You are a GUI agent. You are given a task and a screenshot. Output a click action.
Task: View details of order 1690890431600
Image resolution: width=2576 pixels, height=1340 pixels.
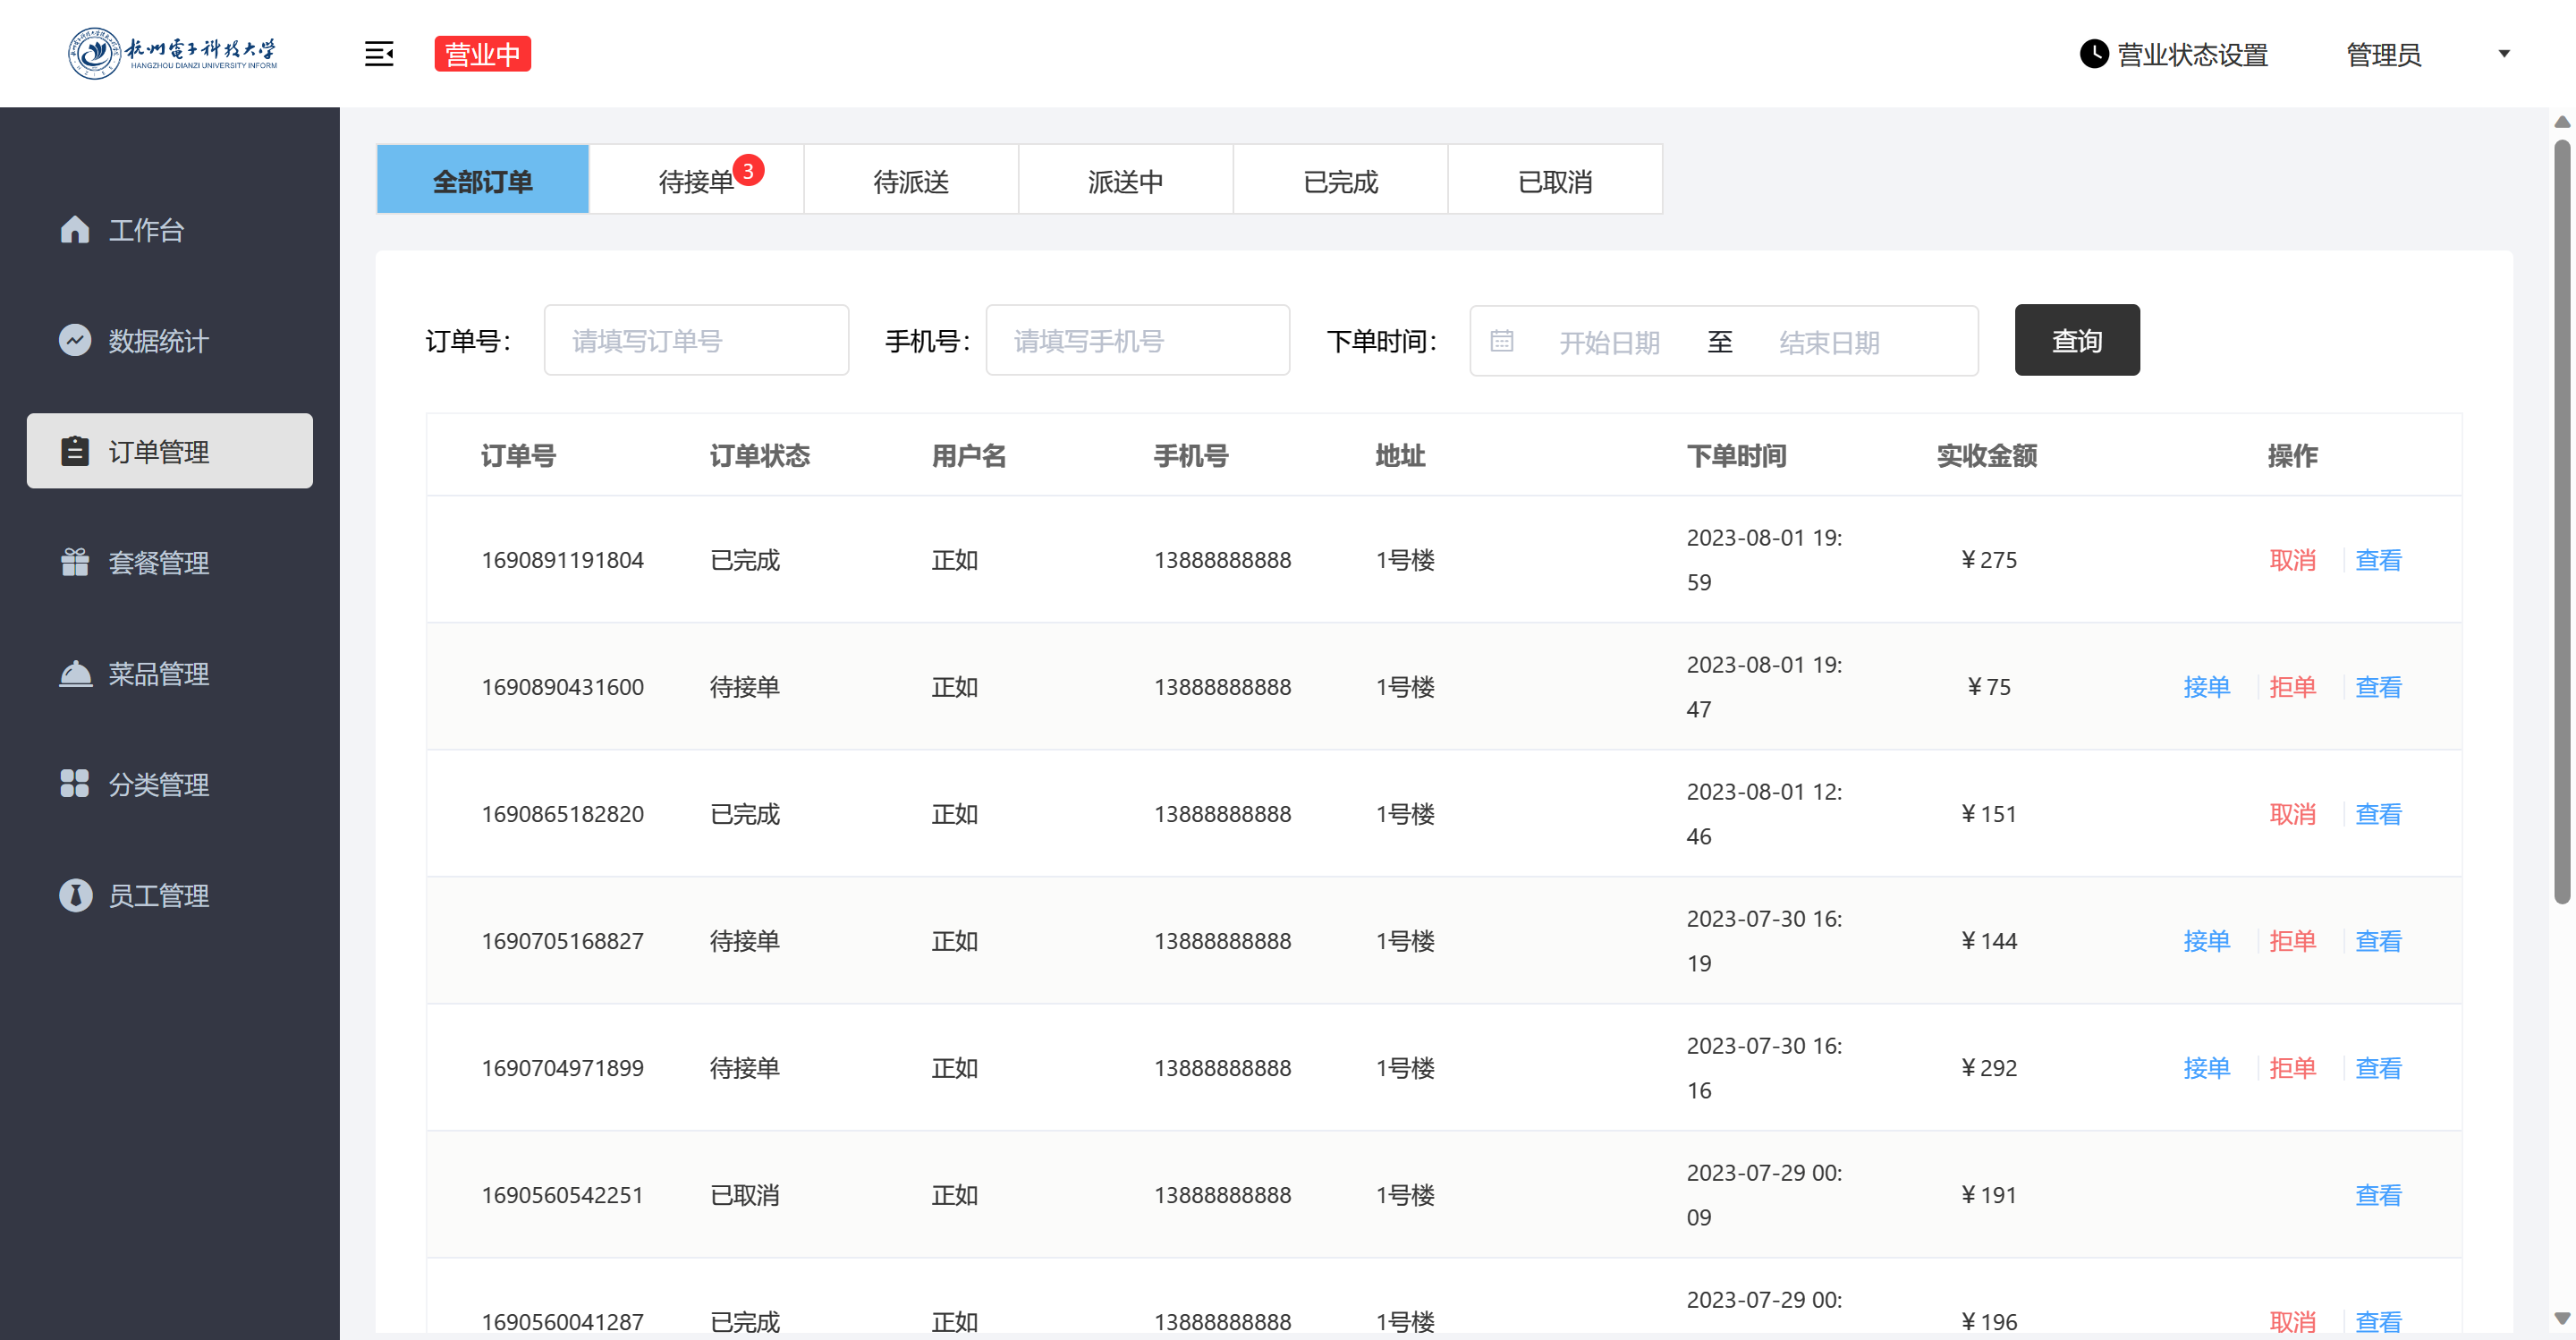(x=2379, y=687)
